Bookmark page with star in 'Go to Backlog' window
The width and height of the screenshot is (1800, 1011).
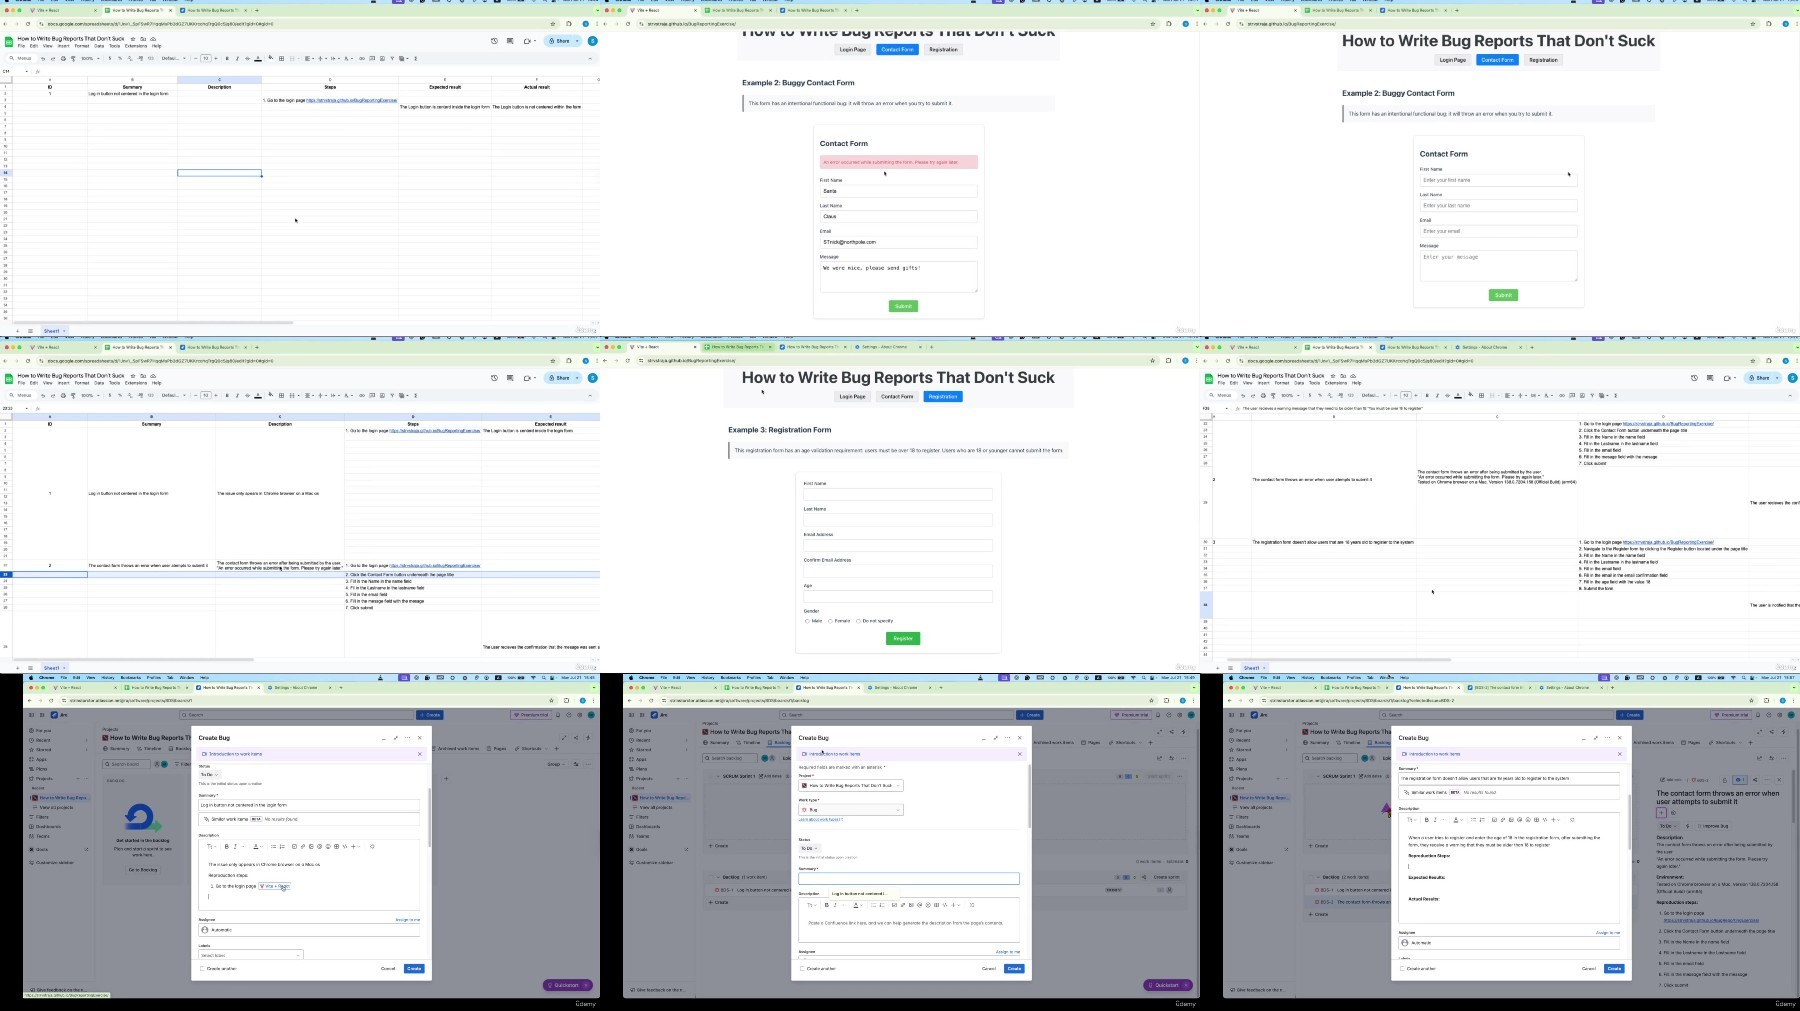552,700
